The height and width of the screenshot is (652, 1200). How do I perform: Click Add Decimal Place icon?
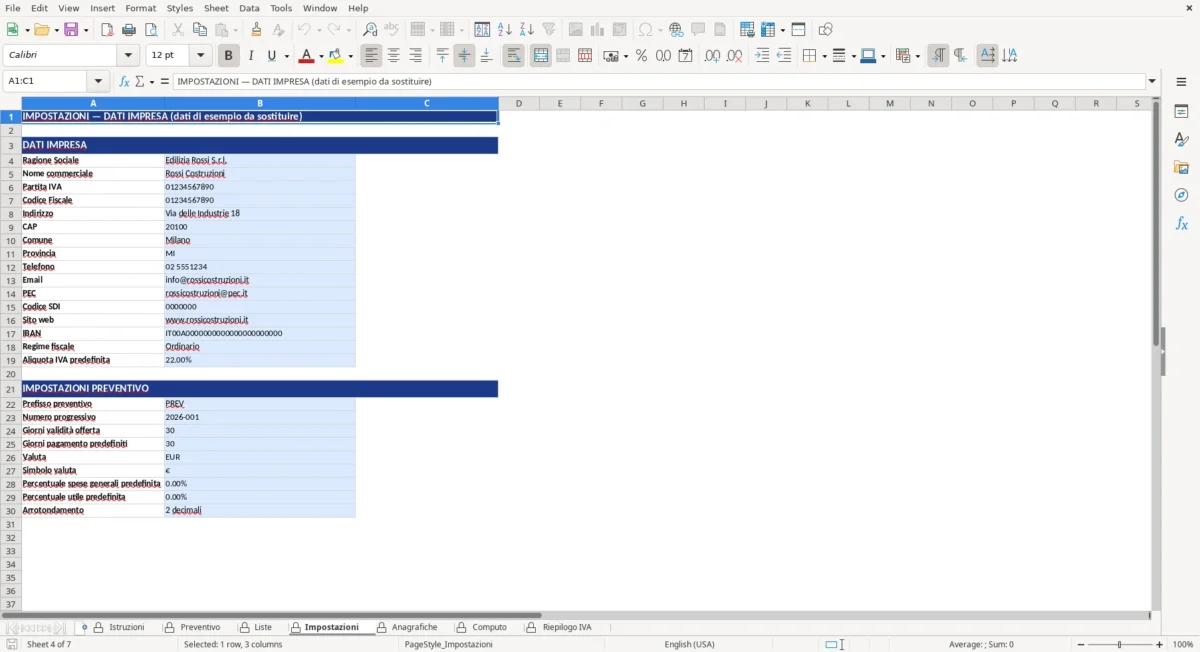tap(712, 56)
